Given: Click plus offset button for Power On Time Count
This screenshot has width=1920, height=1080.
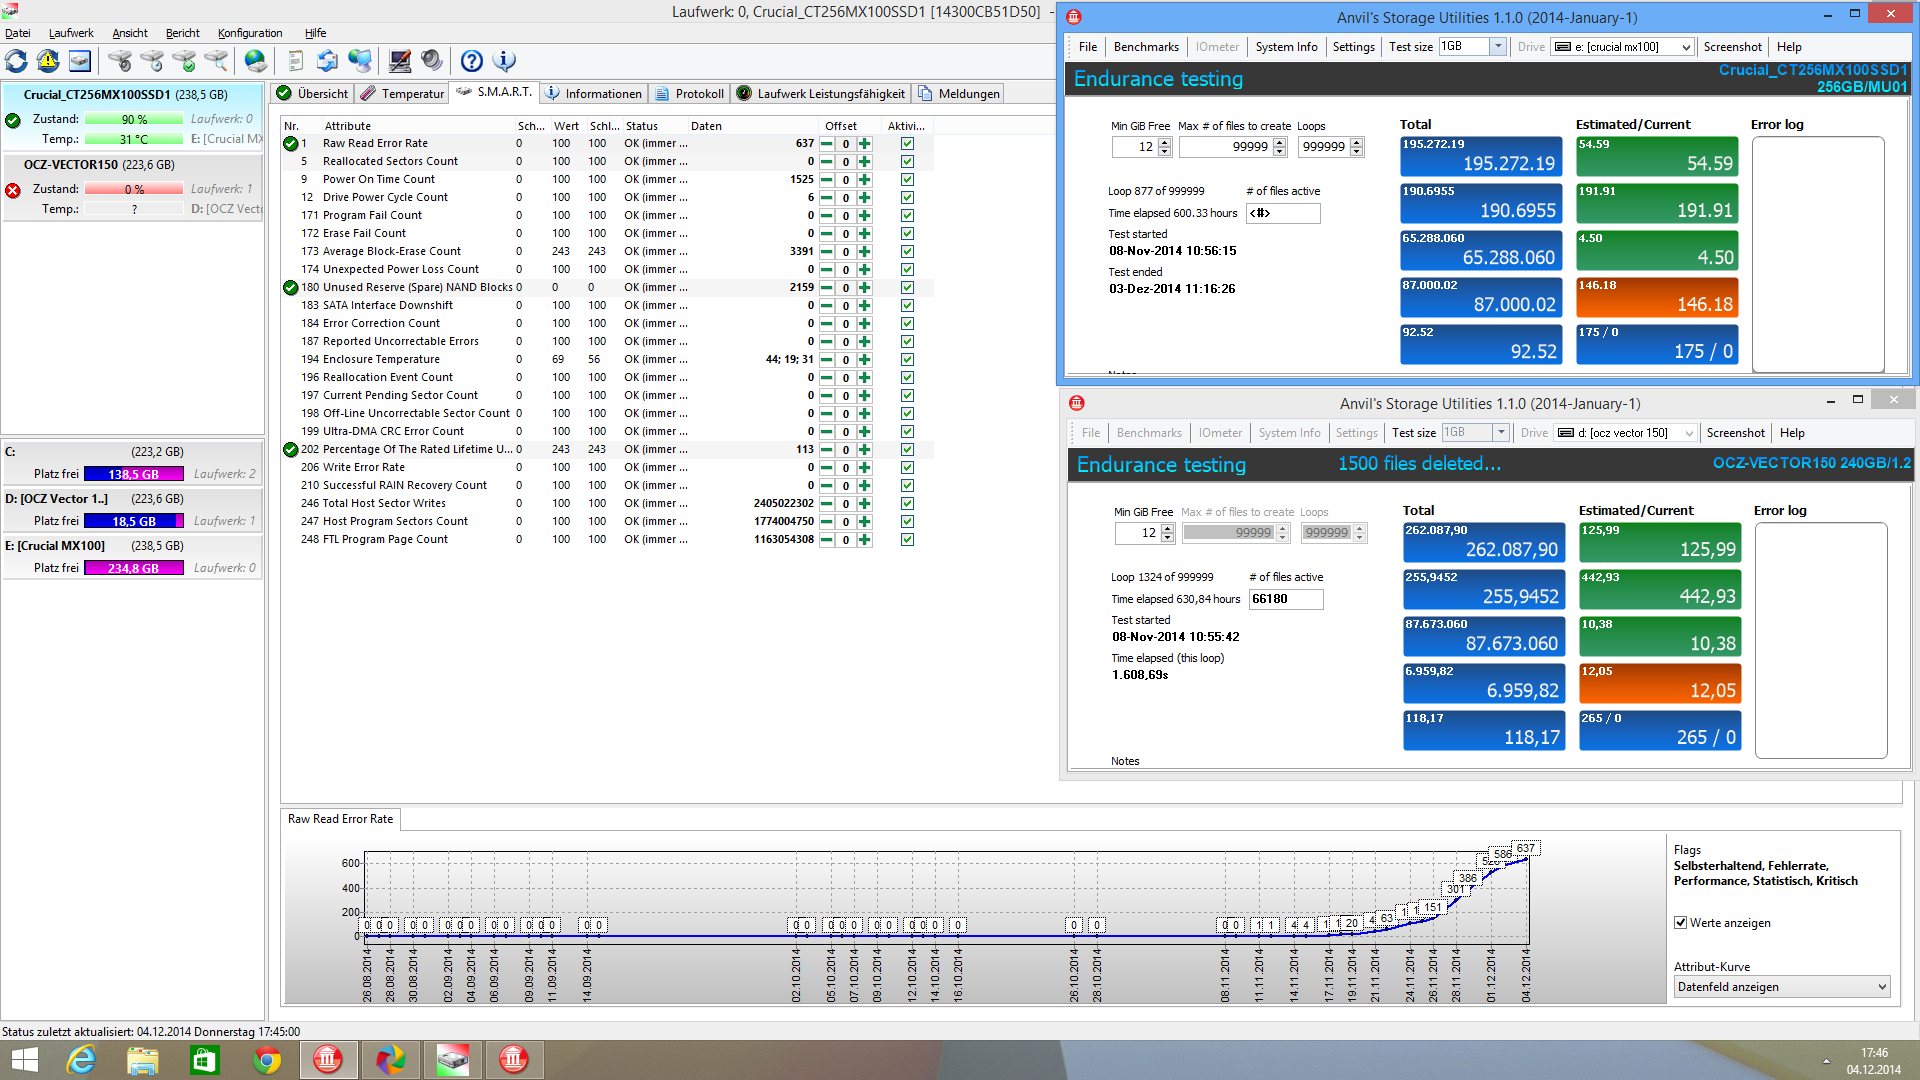Looking at the screenshot, I should 865,180.
